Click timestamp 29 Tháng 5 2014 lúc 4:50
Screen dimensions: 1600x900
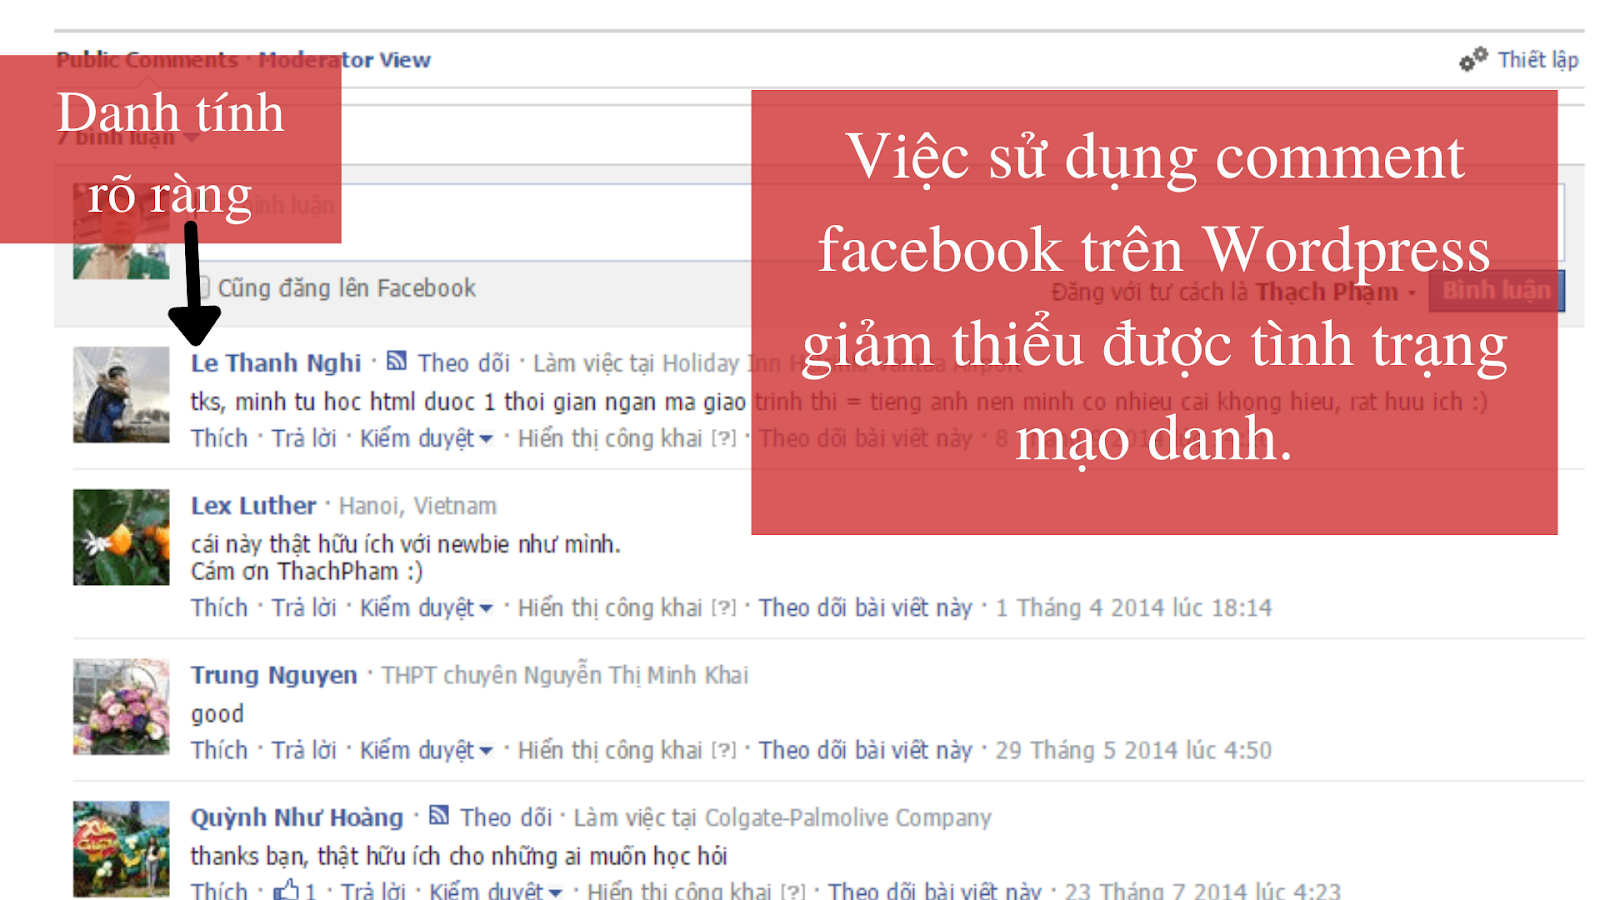1134,750
